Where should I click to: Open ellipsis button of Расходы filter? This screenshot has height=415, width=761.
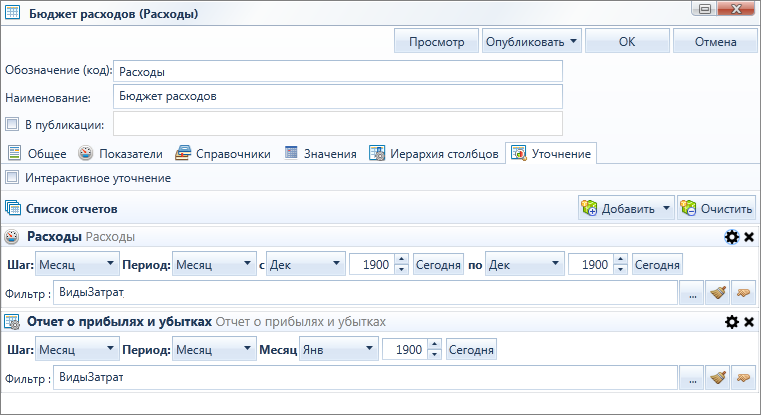click(692, 293)
